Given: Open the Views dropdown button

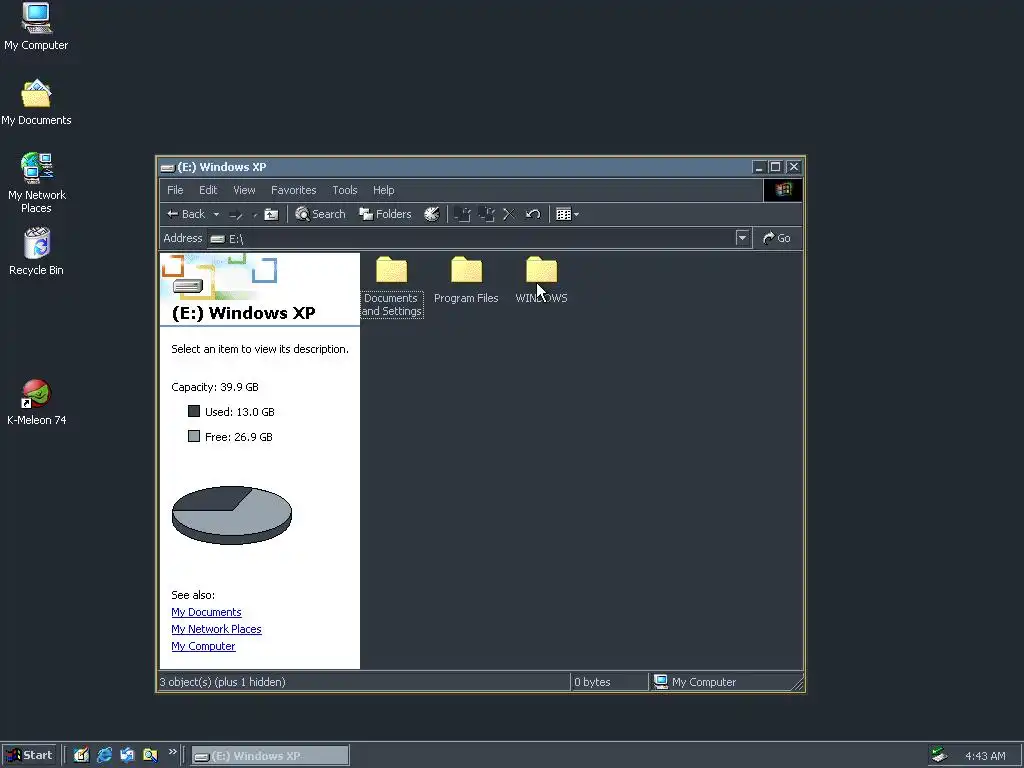Looking at the screenshot, I should 568,214.
